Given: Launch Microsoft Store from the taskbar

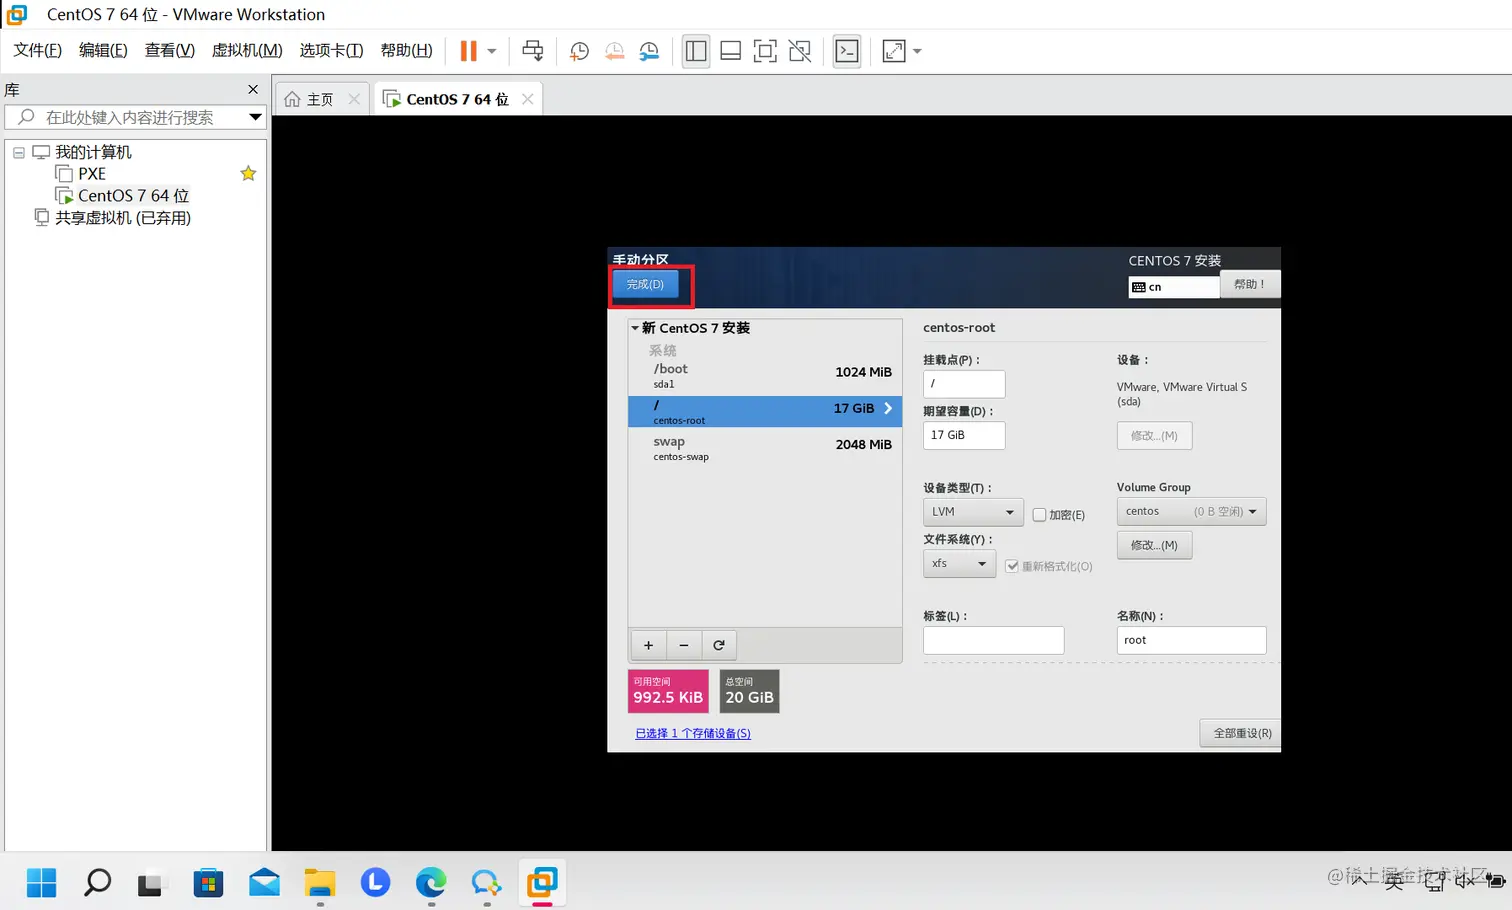Looking at the screenshot, I should [x=208, y=882].
